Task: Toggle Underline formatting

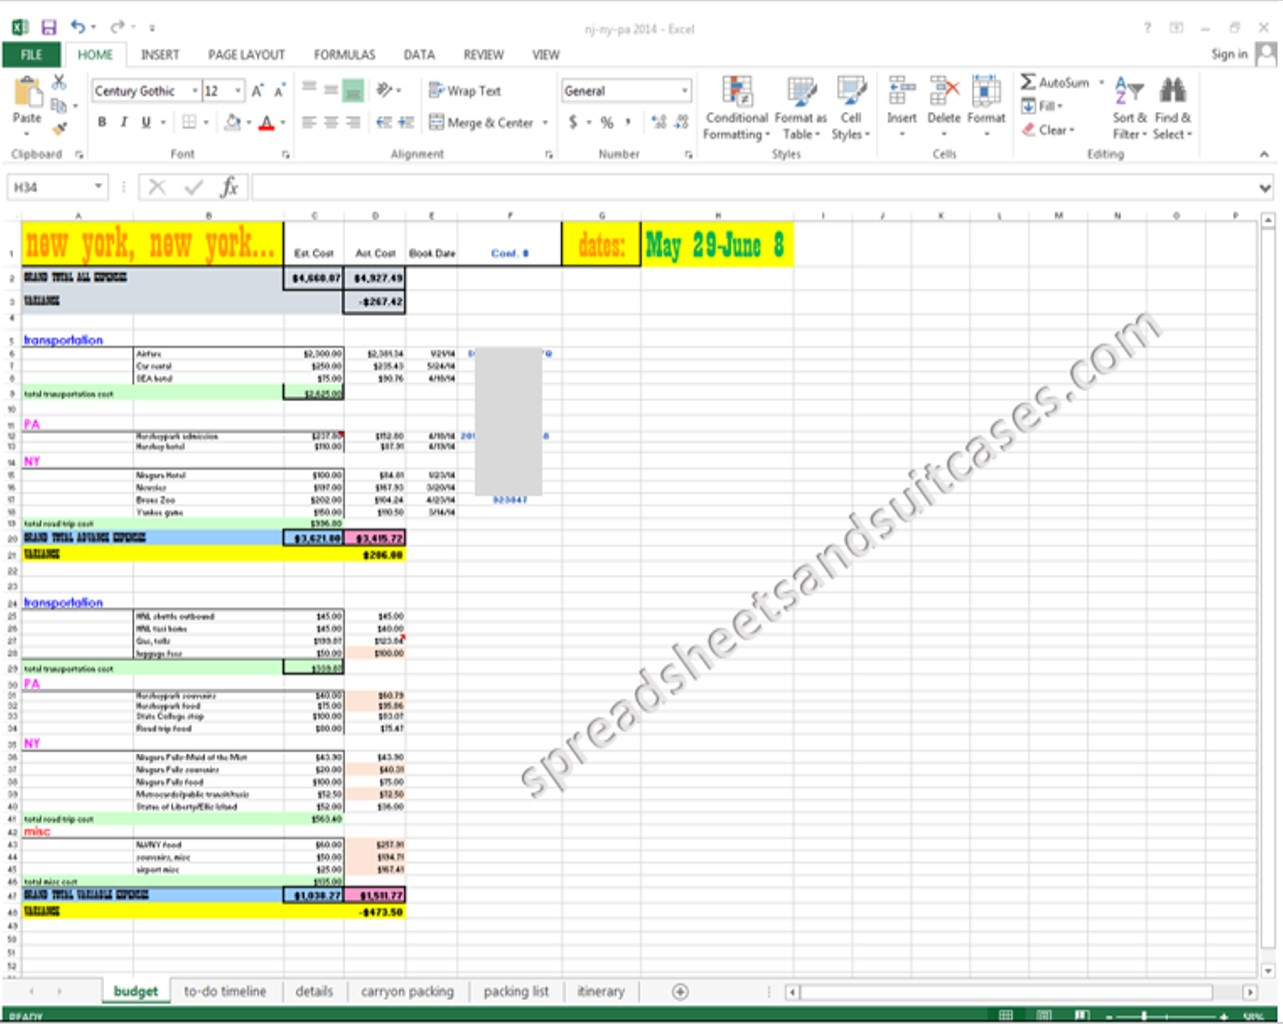Action: point(146,122)
